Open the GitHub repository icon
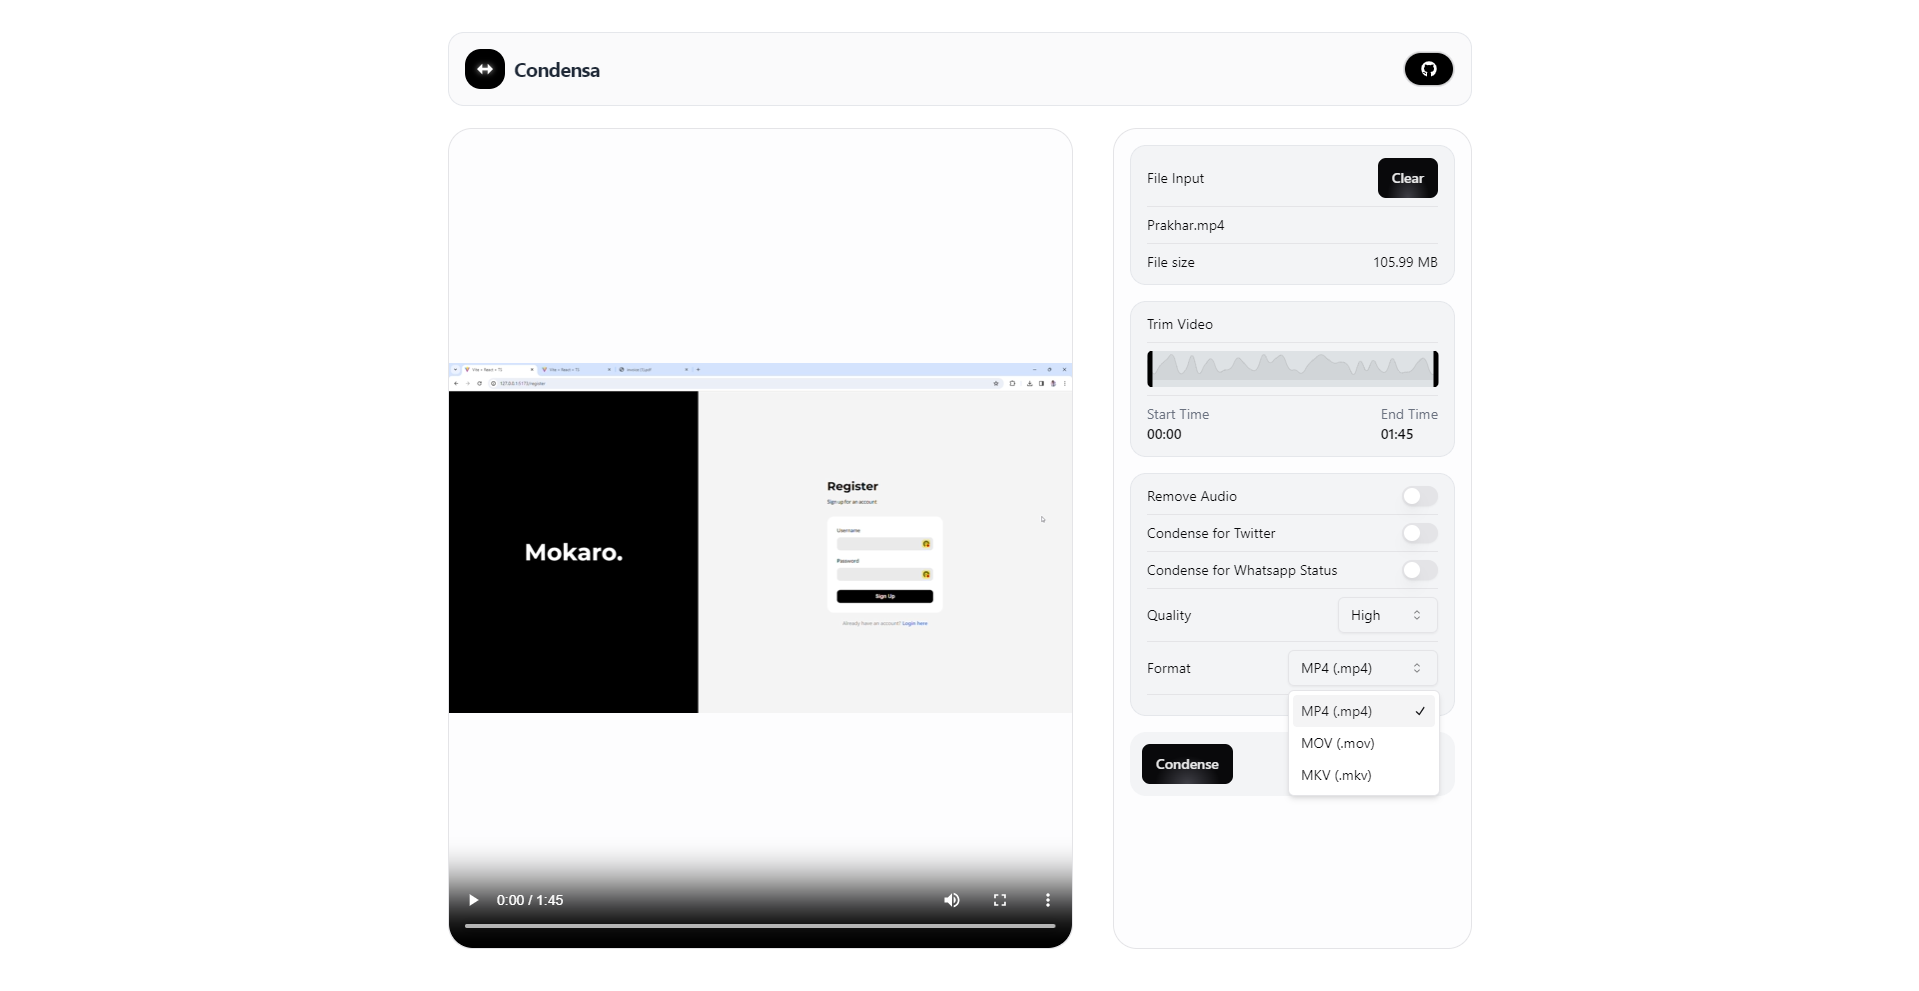This screenshot has height=991, width=1919. pos(1428,69)
